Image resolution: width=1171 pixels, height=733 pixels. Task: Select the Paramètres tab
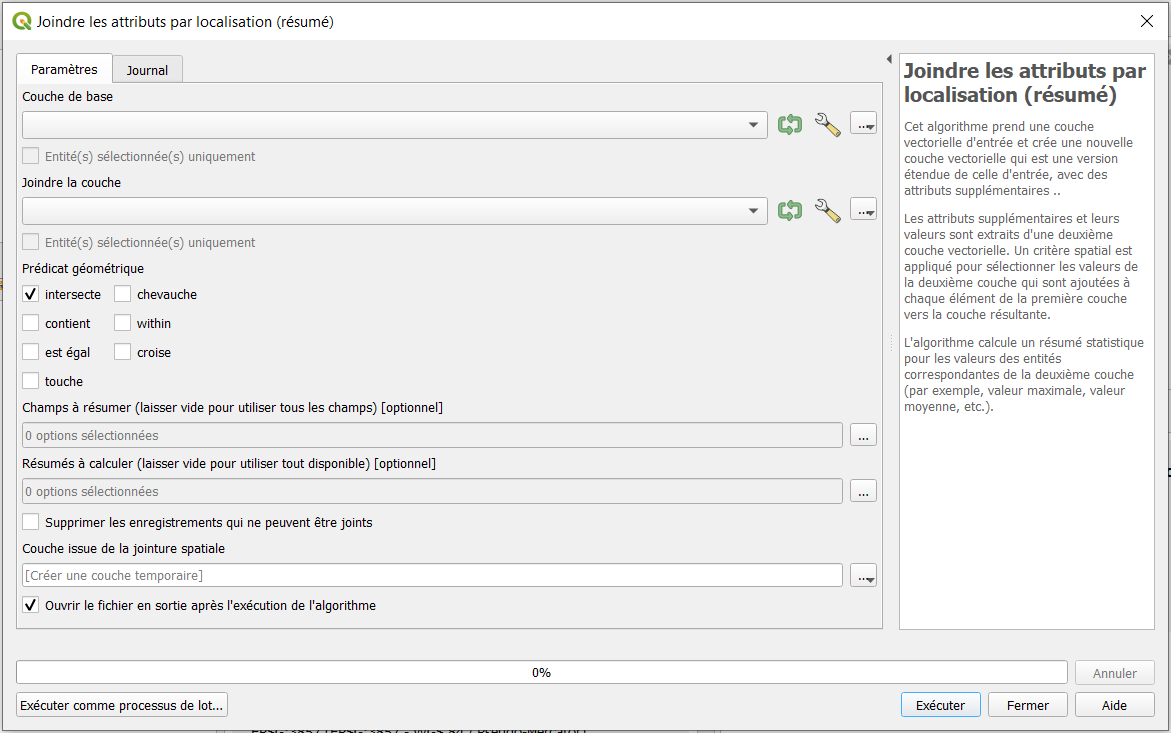click(x=64, y=69)
